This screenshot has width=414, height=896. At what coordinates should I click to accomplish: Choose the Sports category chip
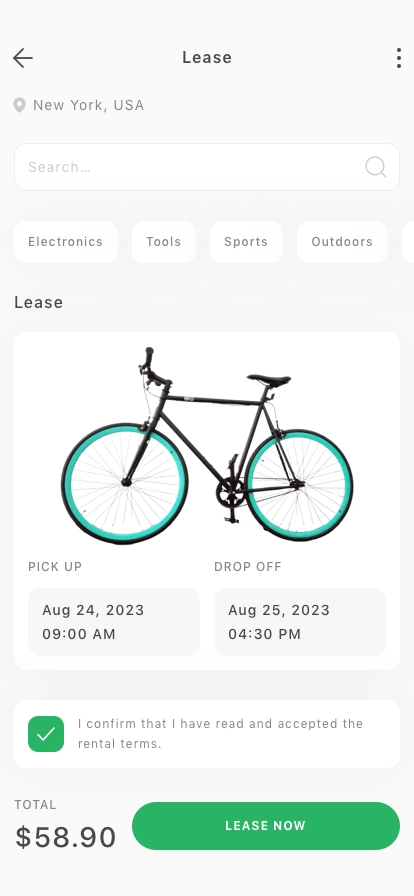coord(246,242)
